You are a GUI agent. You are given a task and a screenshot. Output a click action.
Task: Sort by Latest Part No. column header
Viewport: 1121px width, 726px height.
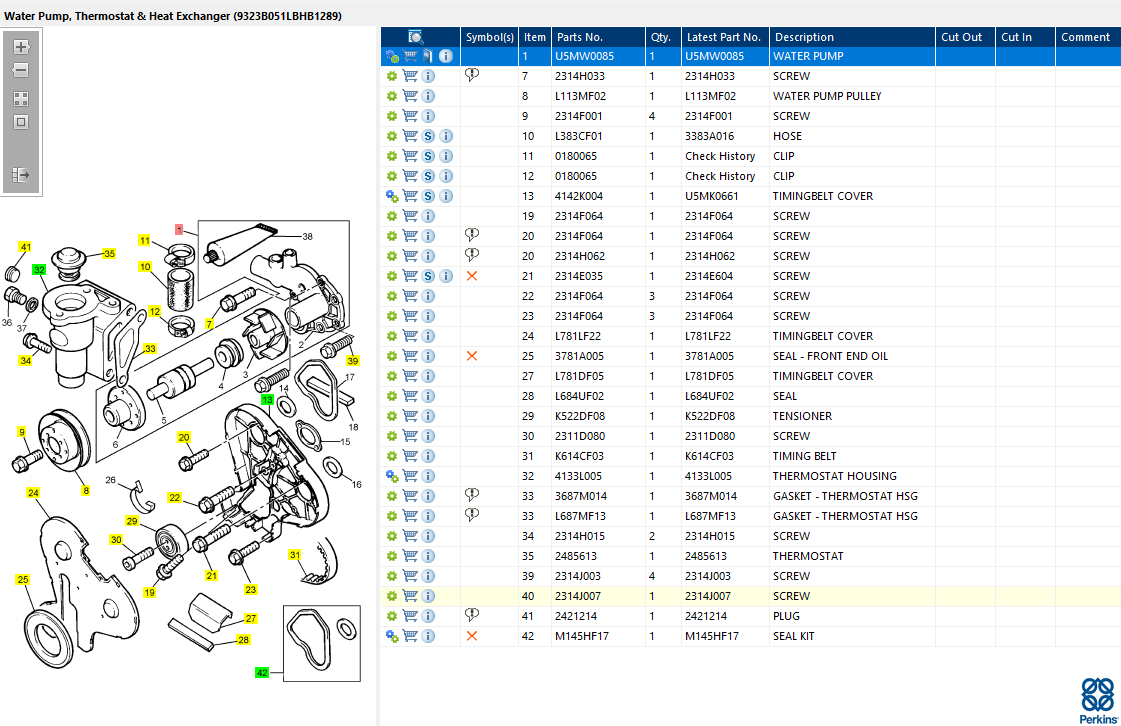tap(725, 37)
